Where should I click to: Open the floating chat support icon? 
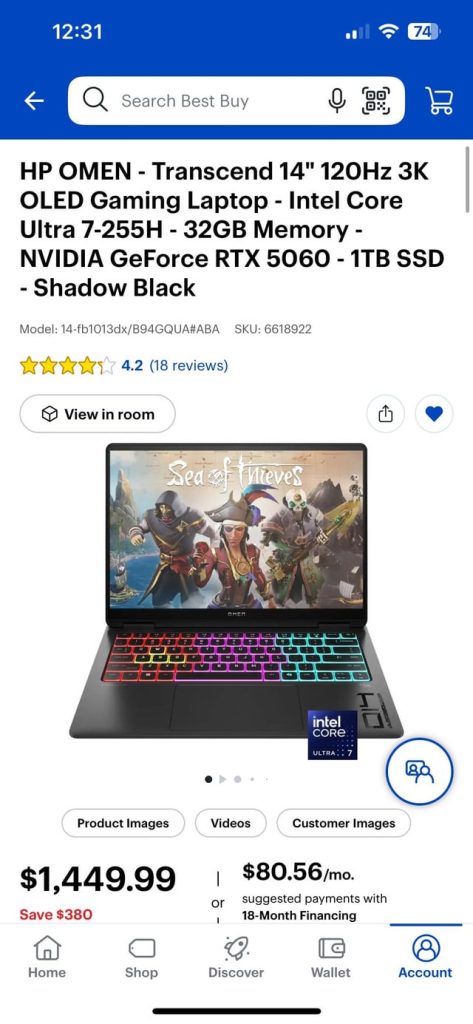(x=419, y=771)
